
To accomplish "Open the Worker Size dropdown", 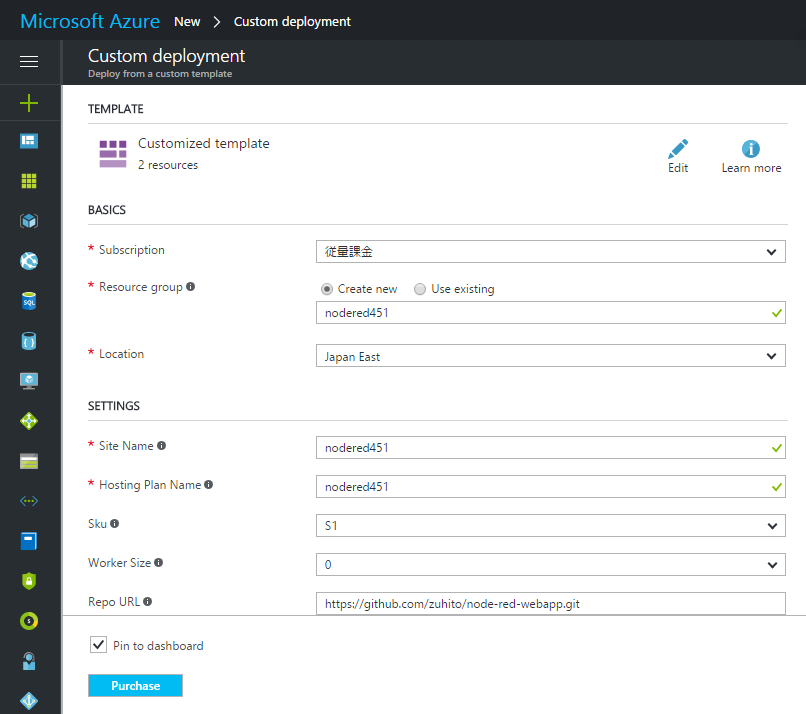I will point(551,564).
